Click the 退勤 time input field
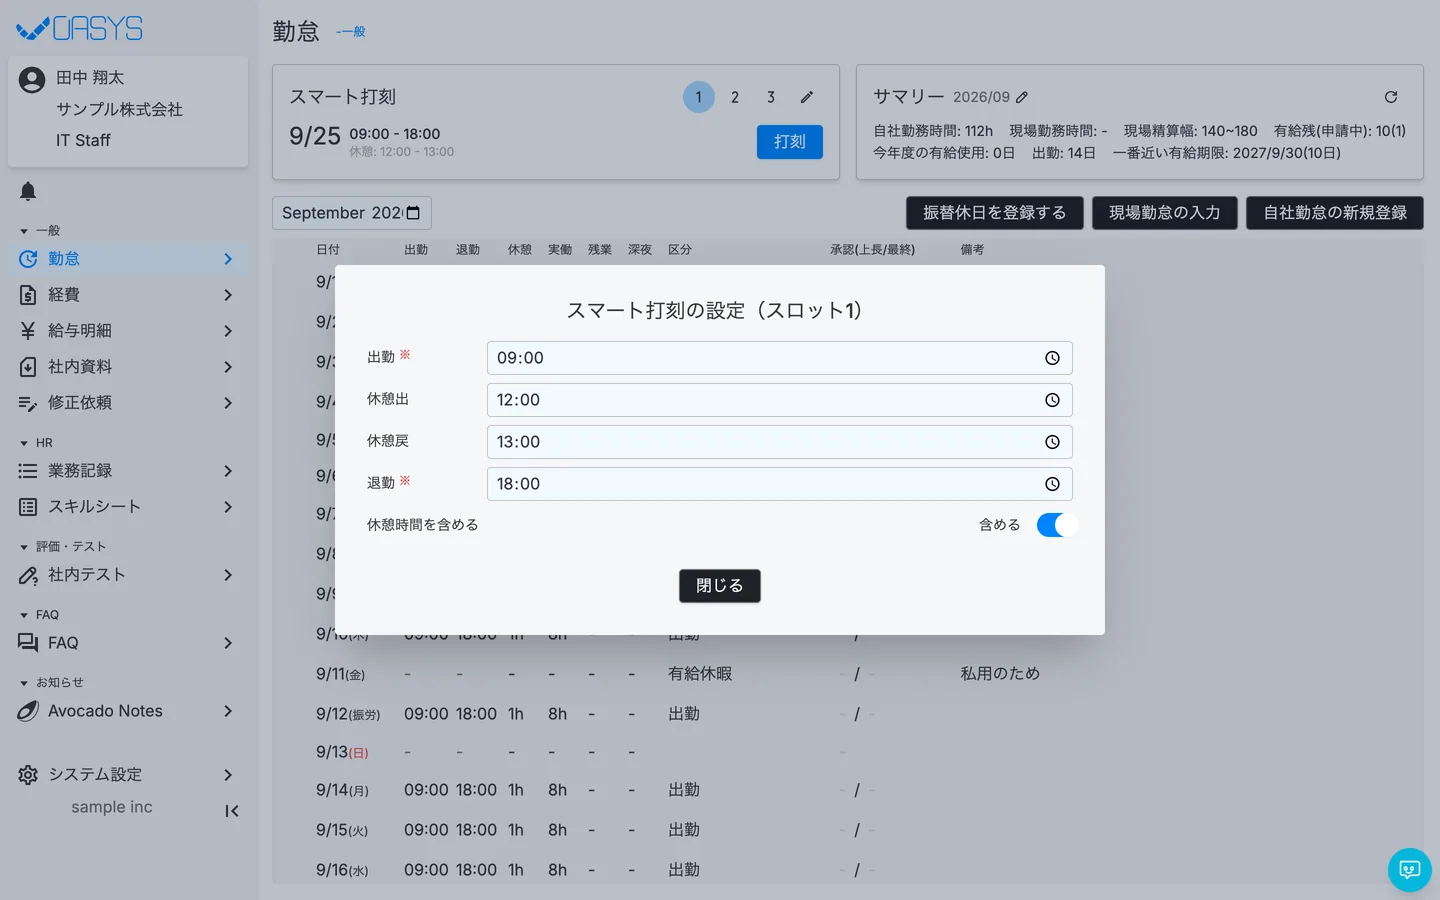 point(780,484)
